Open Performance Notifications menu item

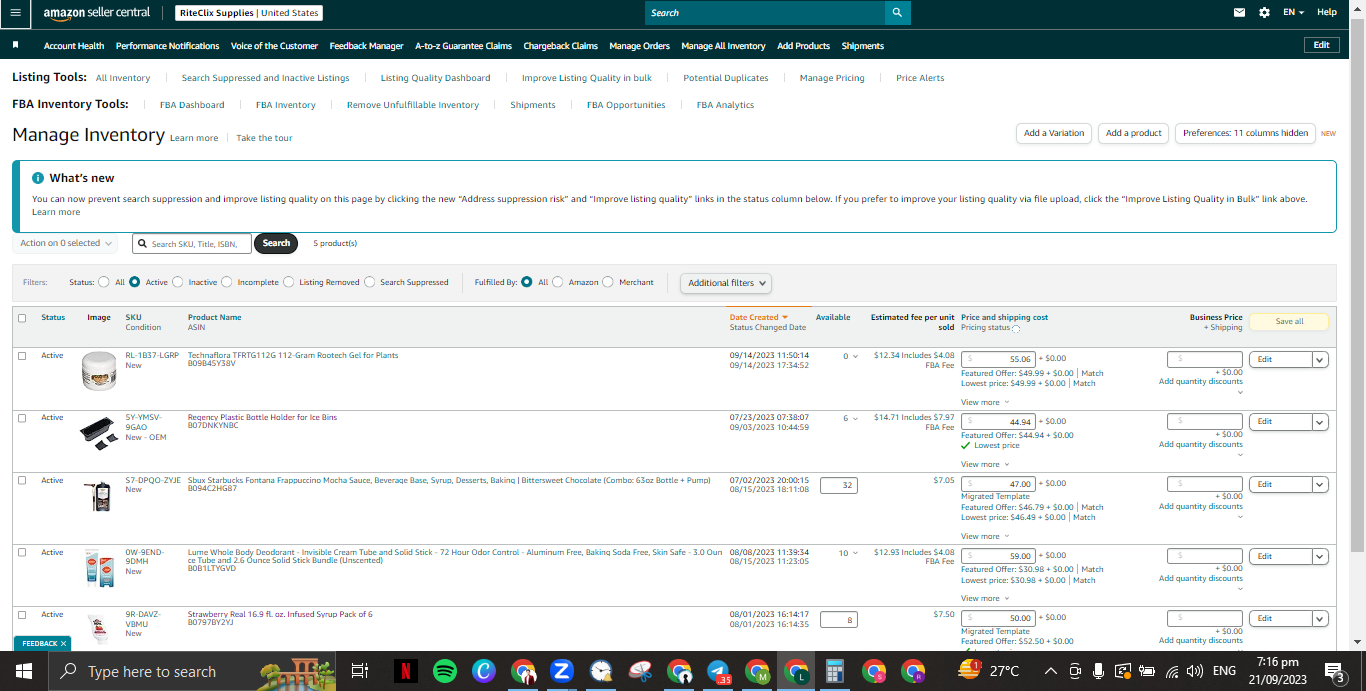click(x=167, y=46)
